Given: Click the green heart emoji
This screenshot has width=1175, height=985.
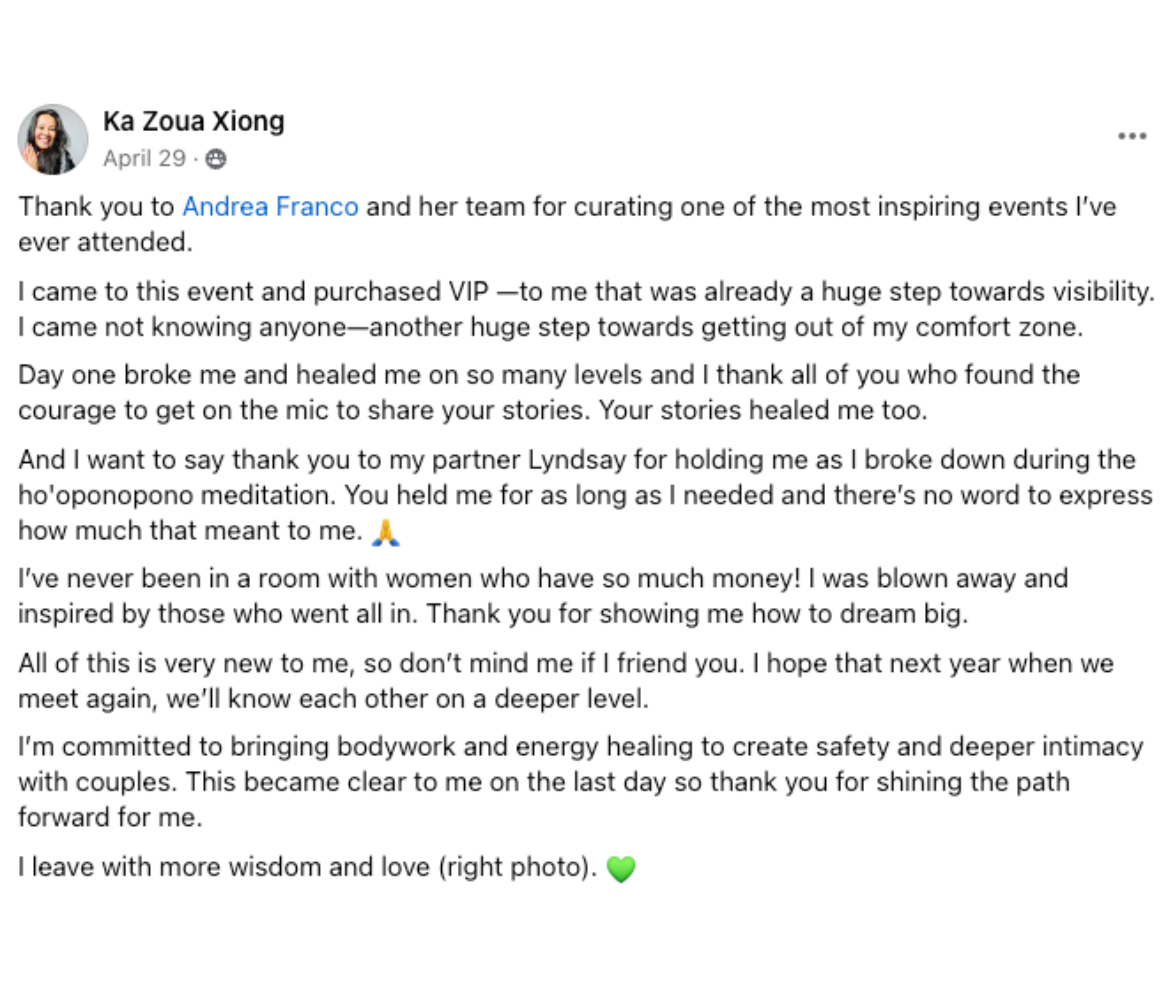Looking at the screenshot, I should pyautogui.click(x=620, y=869).
